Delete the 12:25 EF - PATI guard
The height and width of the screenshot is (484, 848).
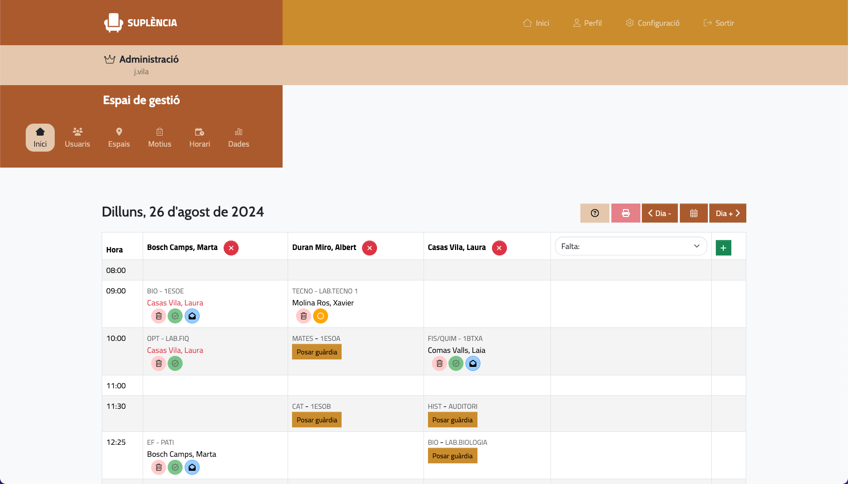click(158, 467)
